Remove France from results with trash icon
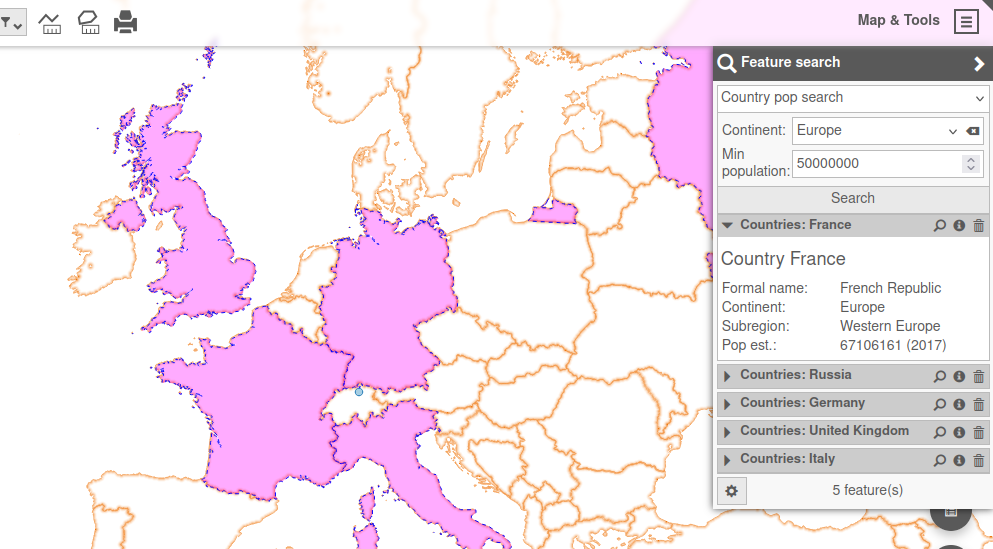This screenshot has width=993, height=549. click(x=979, y=226)
